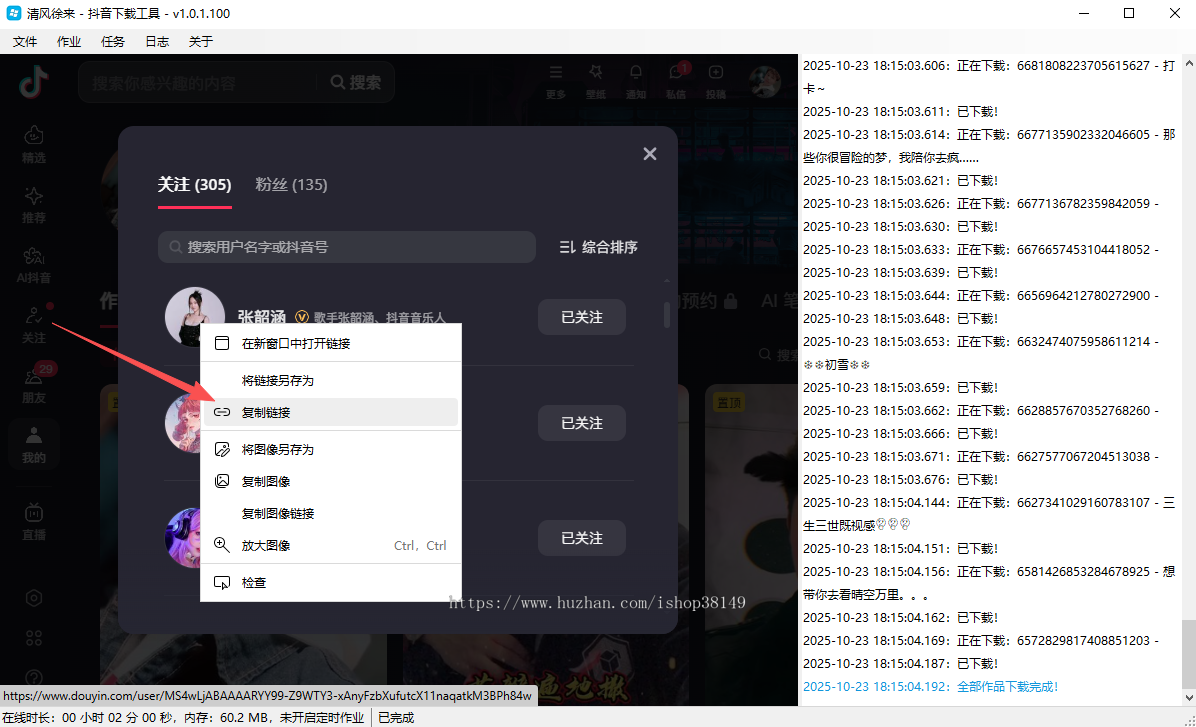Click the magnifier icon beside 放大图像
The image size is (1196, 727).
pyautogui.click(x=222, y=545)
